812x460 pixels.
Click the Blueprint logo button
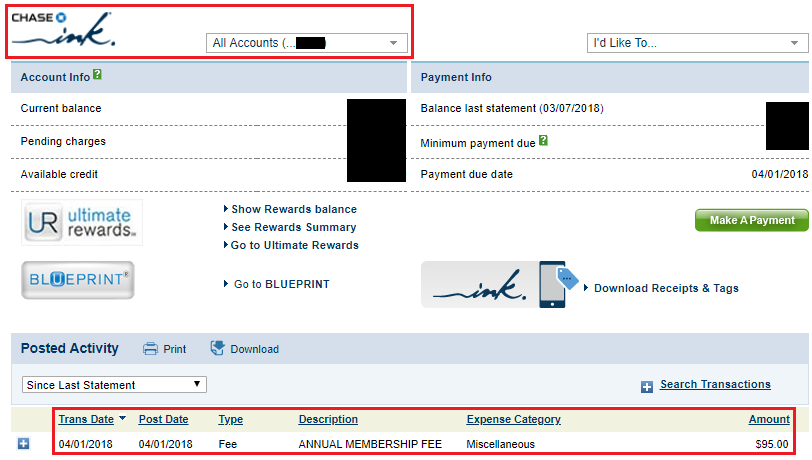click(78, 280)
